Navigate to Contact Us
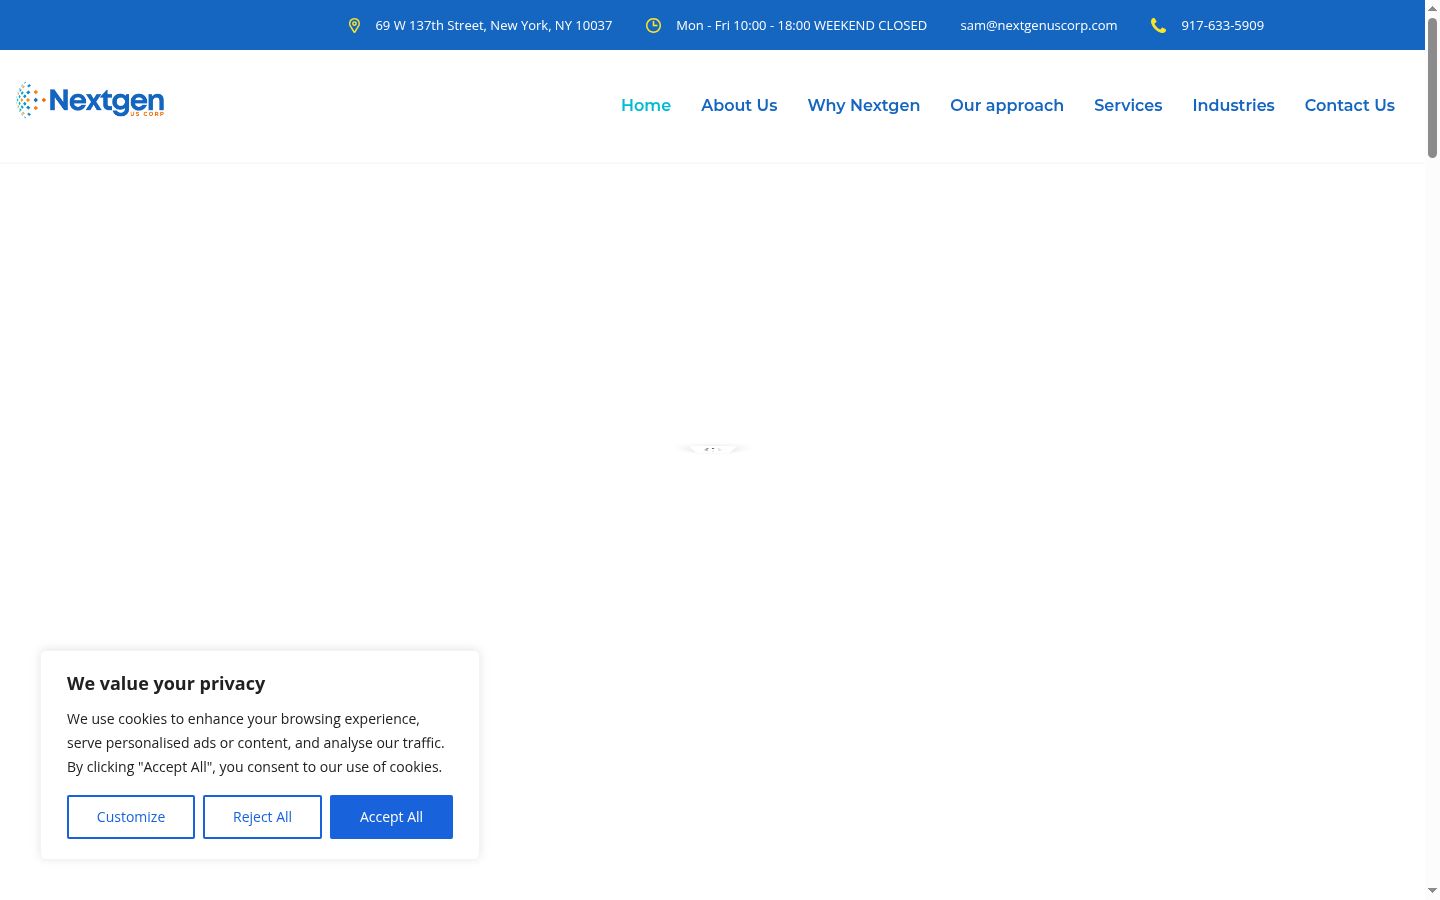The width and height of the screenshot is (1440, 900). click(x=1350, y=105)
